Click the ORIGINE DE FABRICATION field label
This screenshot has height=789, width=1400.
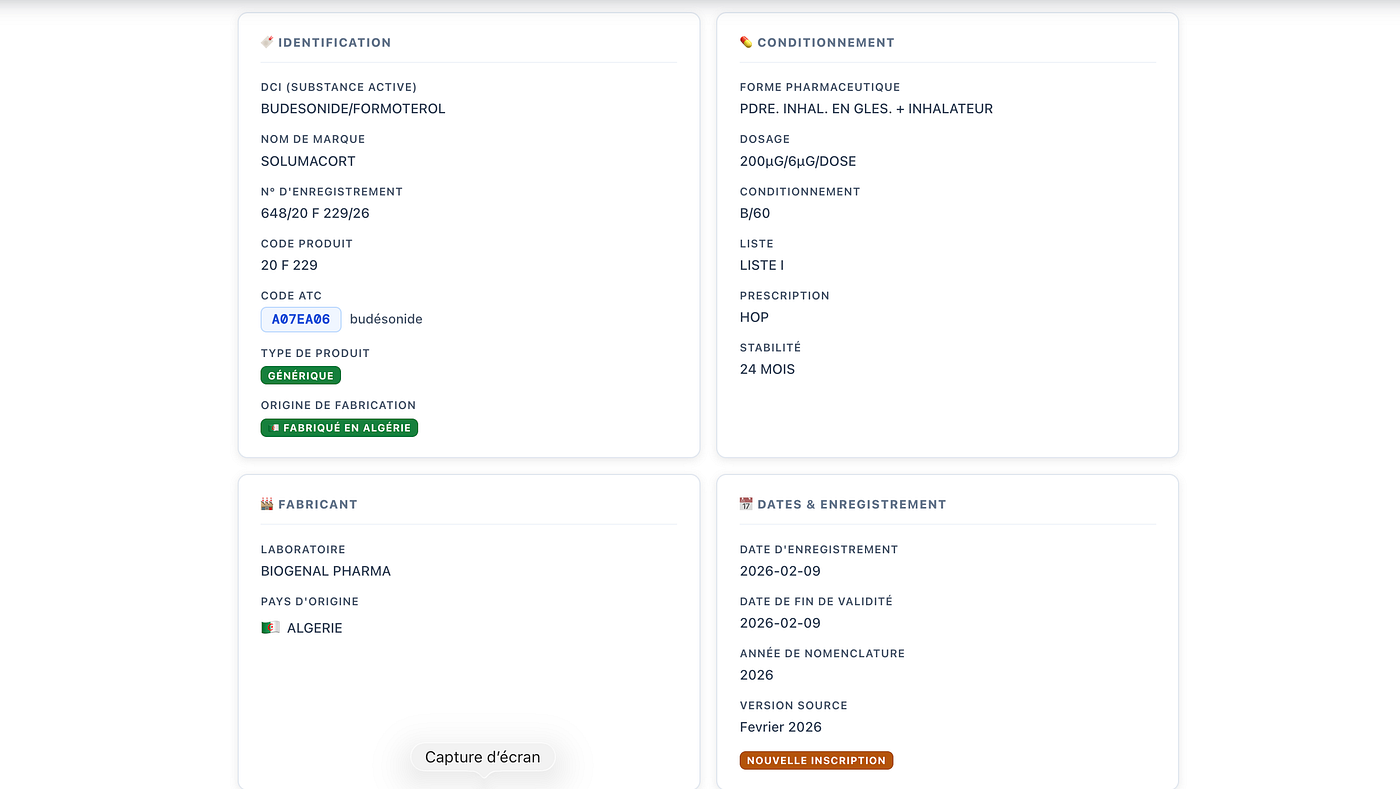coord(338,405)
